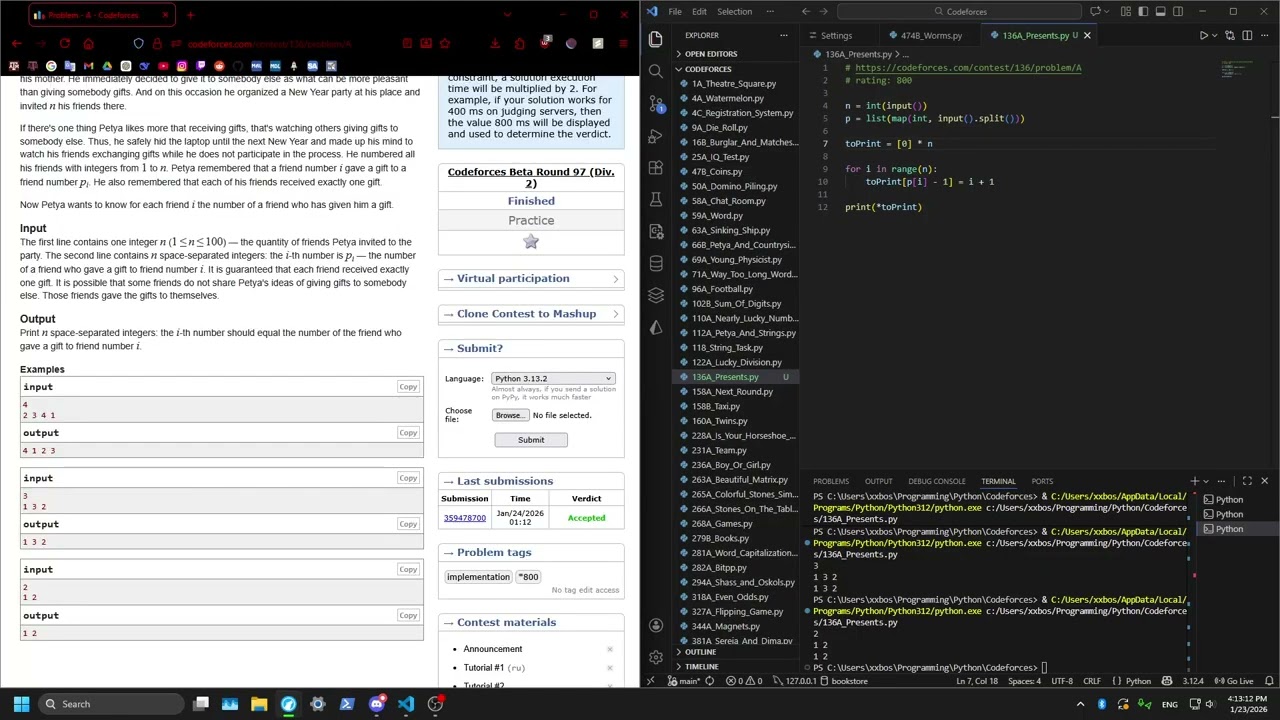The height and width of the screenshot is (720, 1280).
Task: Open submission 359478700 link
Action: 464,518
